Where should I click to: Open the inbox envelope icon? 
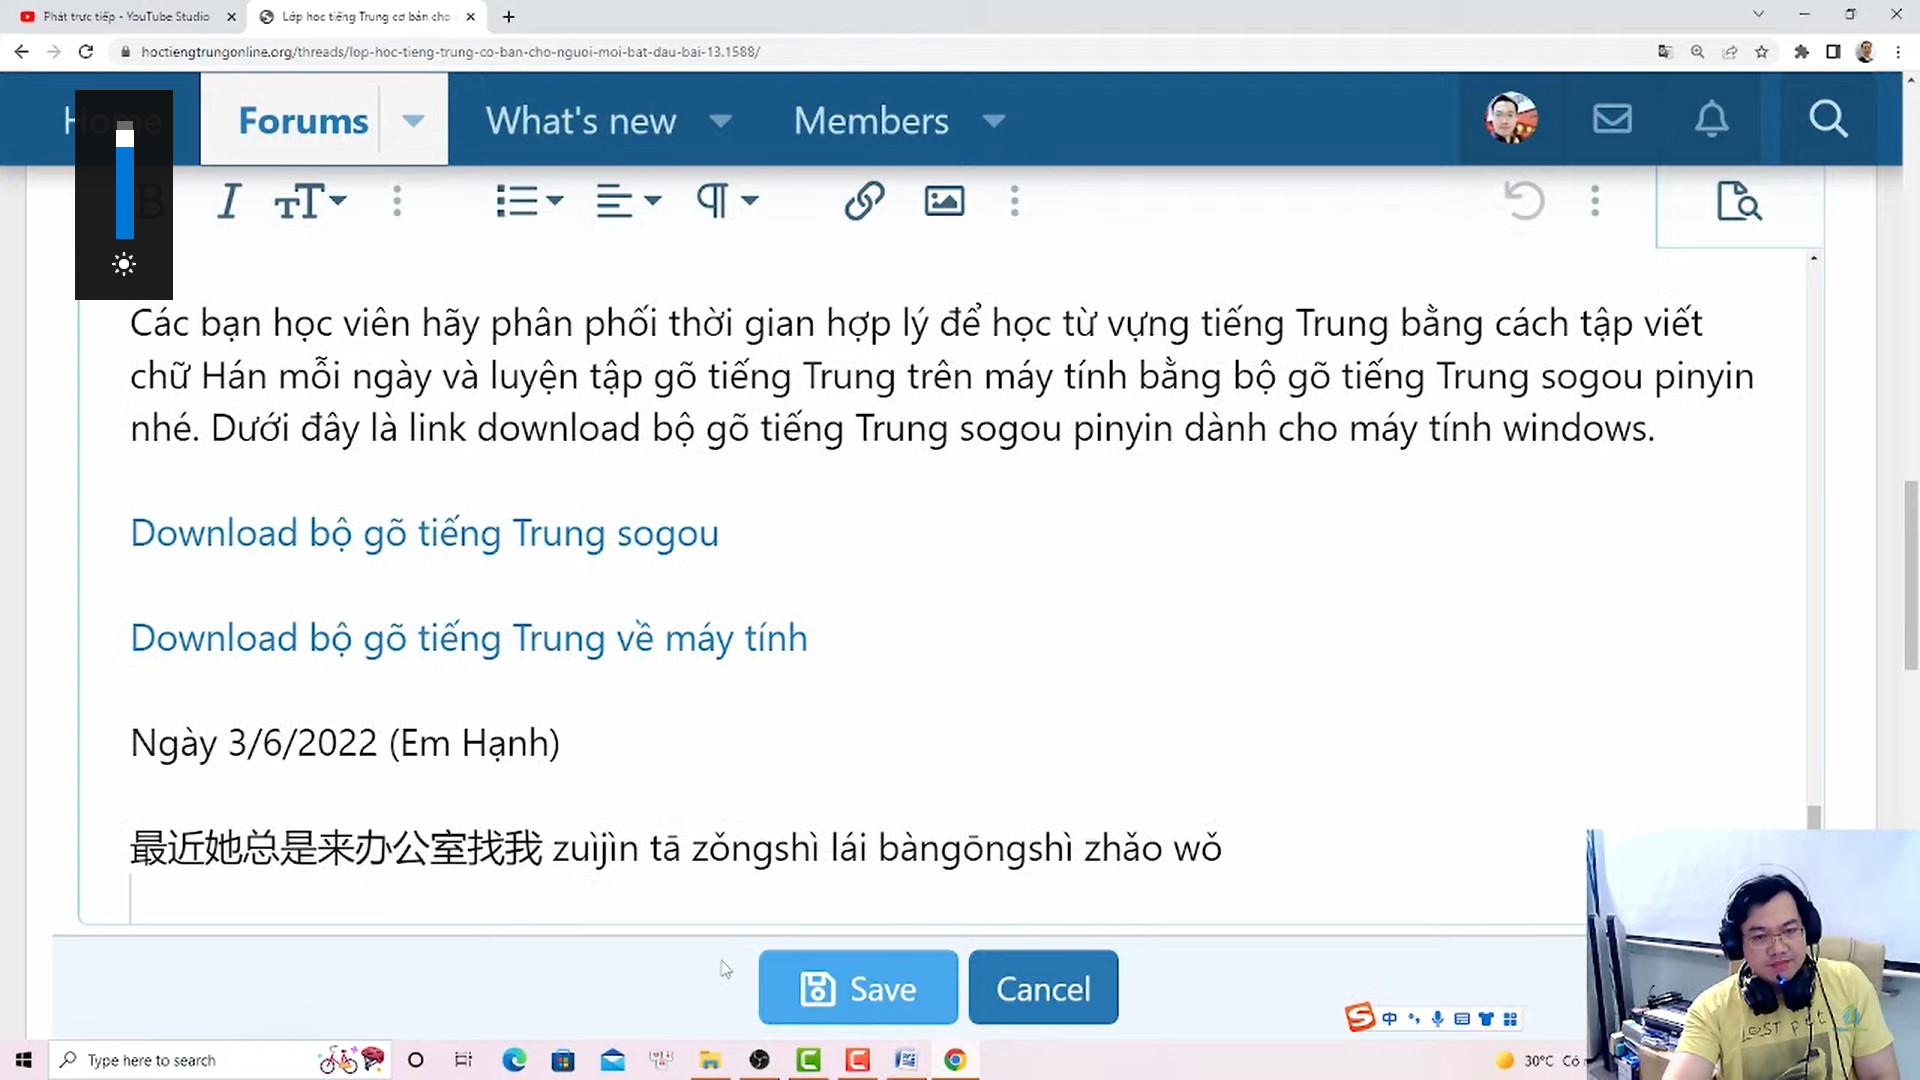click(1612, 119)
